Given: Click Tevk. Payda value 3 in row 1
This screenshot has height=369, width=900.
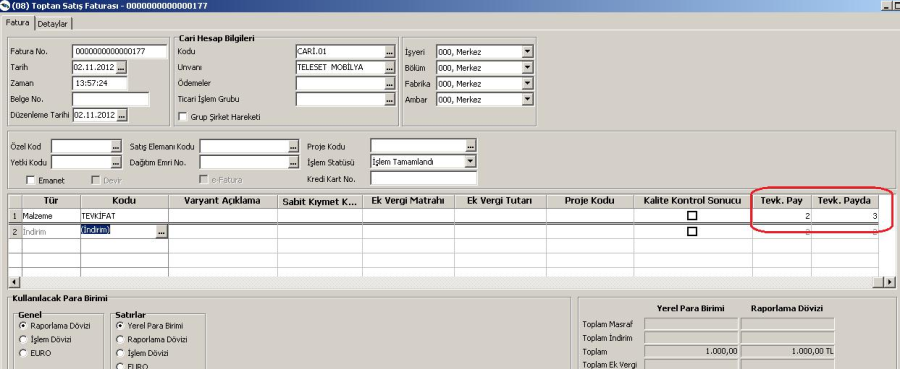Looking at the screenshot, I should tap(844, 216).
